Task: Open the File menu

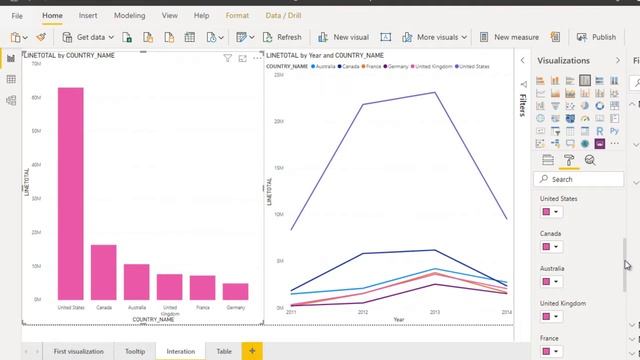Action: click(x=17, y=16)
